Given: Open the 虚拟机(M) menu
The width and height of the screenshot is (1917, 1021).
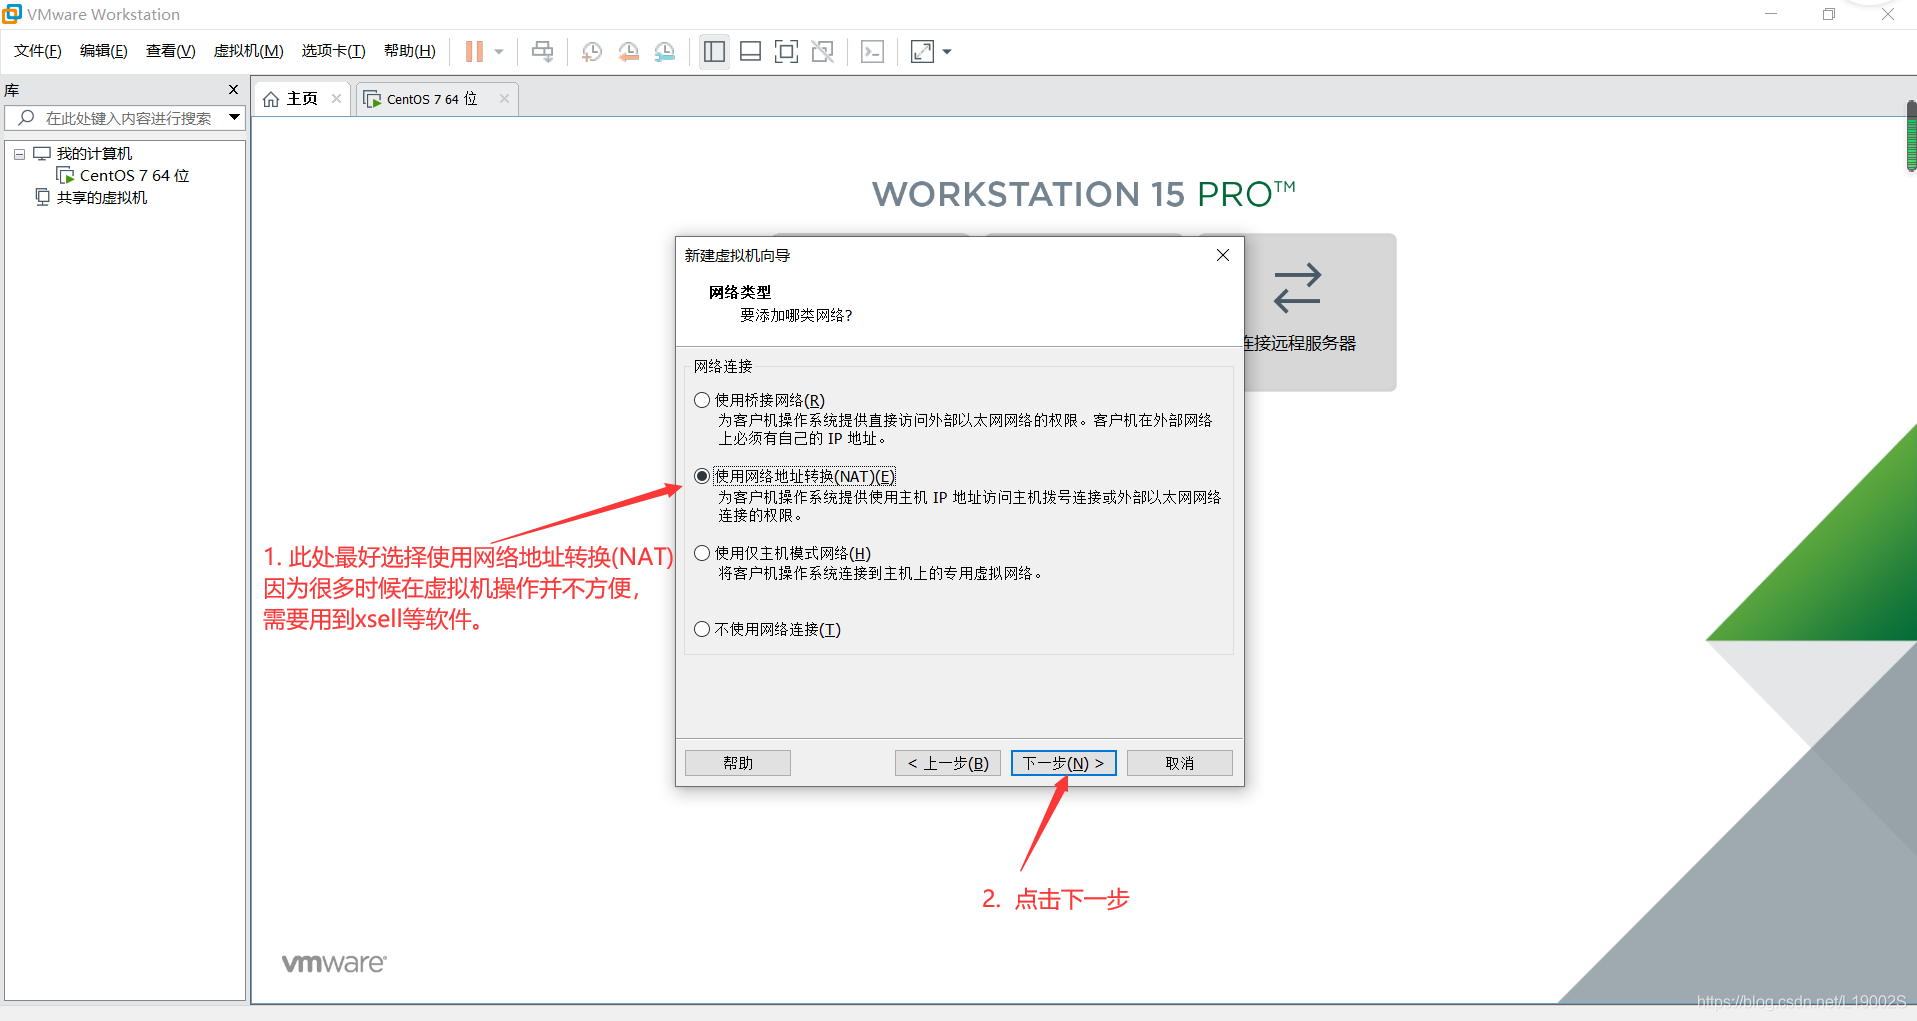Looking at the screenshot, I should point(249,51).
